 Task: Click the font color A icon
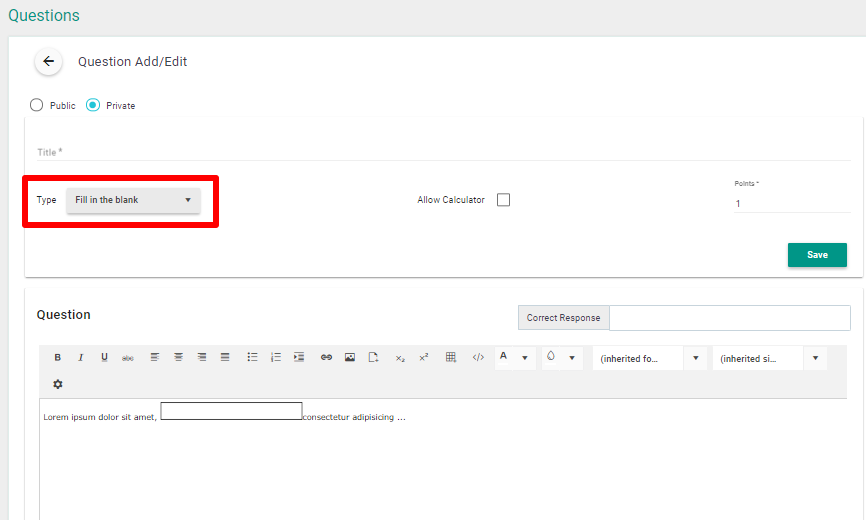[x=503, y=357]
